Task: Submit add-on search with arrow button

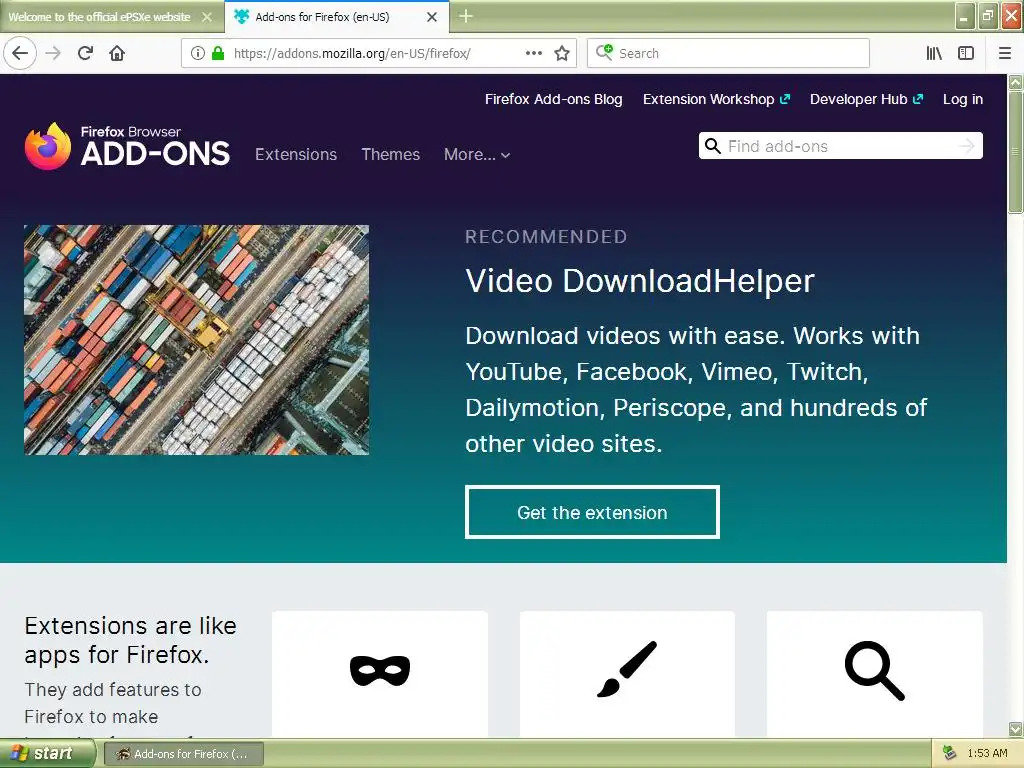Action: click(967, 146)
